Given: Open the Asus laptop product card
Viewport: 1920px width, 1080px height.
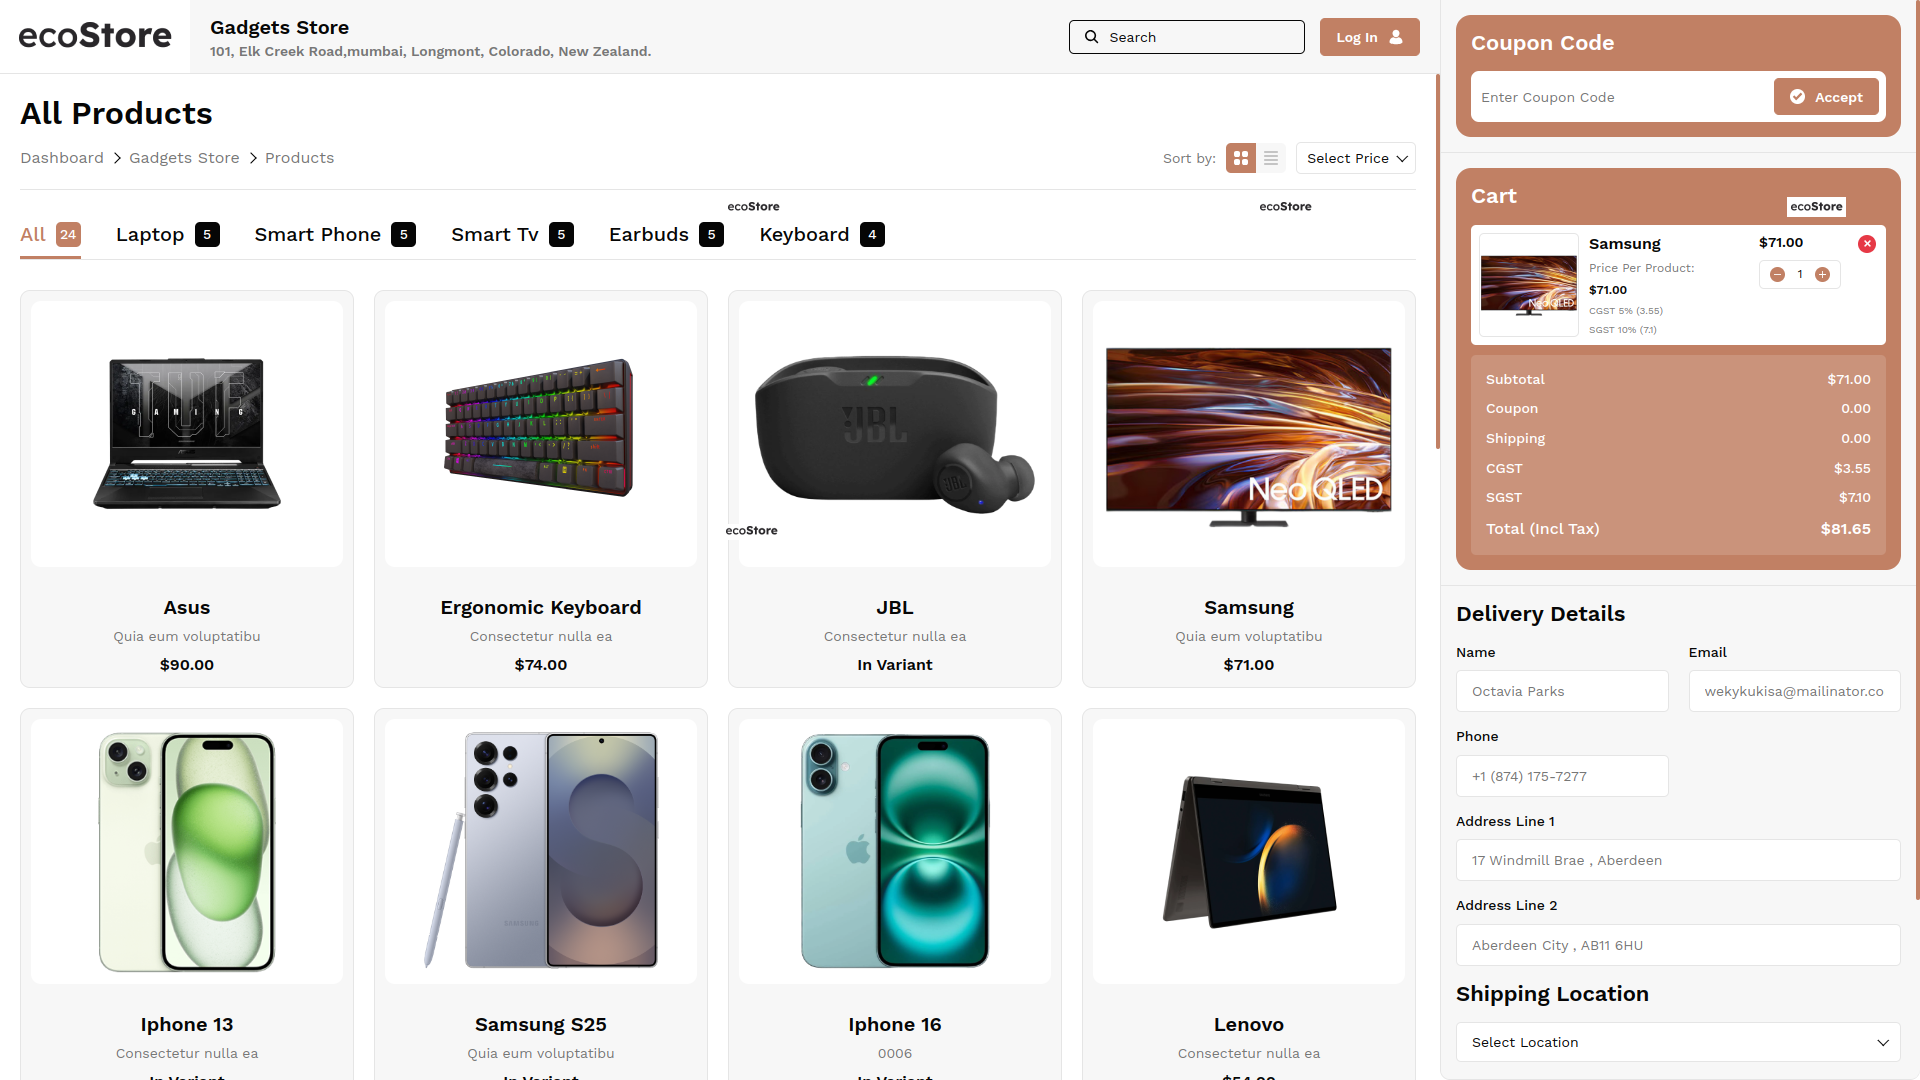Looking at the screenshot, I should (187, 489).
